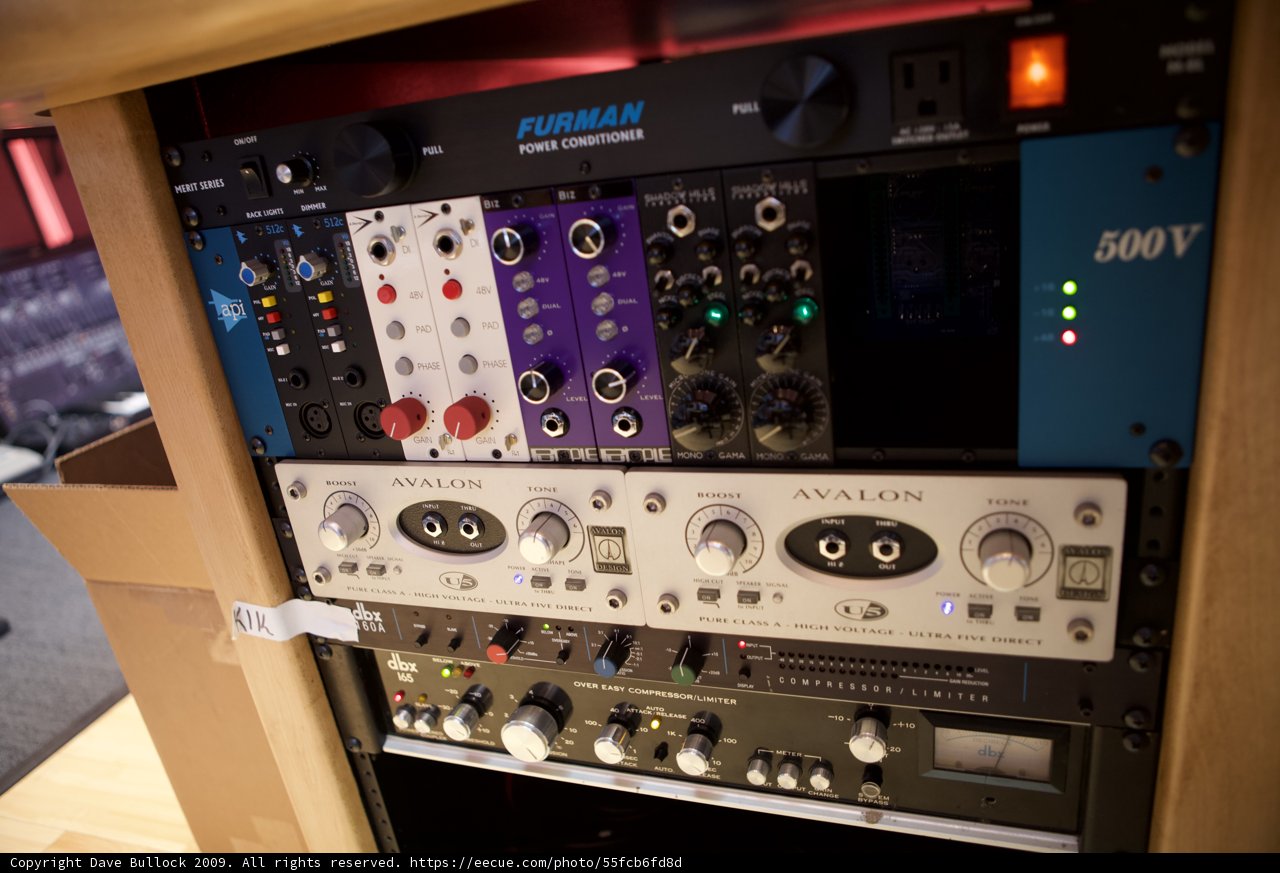Flip the TONE switch on right Avalon U5
The image size is (1280, 873).
[x=1026, y=612]
